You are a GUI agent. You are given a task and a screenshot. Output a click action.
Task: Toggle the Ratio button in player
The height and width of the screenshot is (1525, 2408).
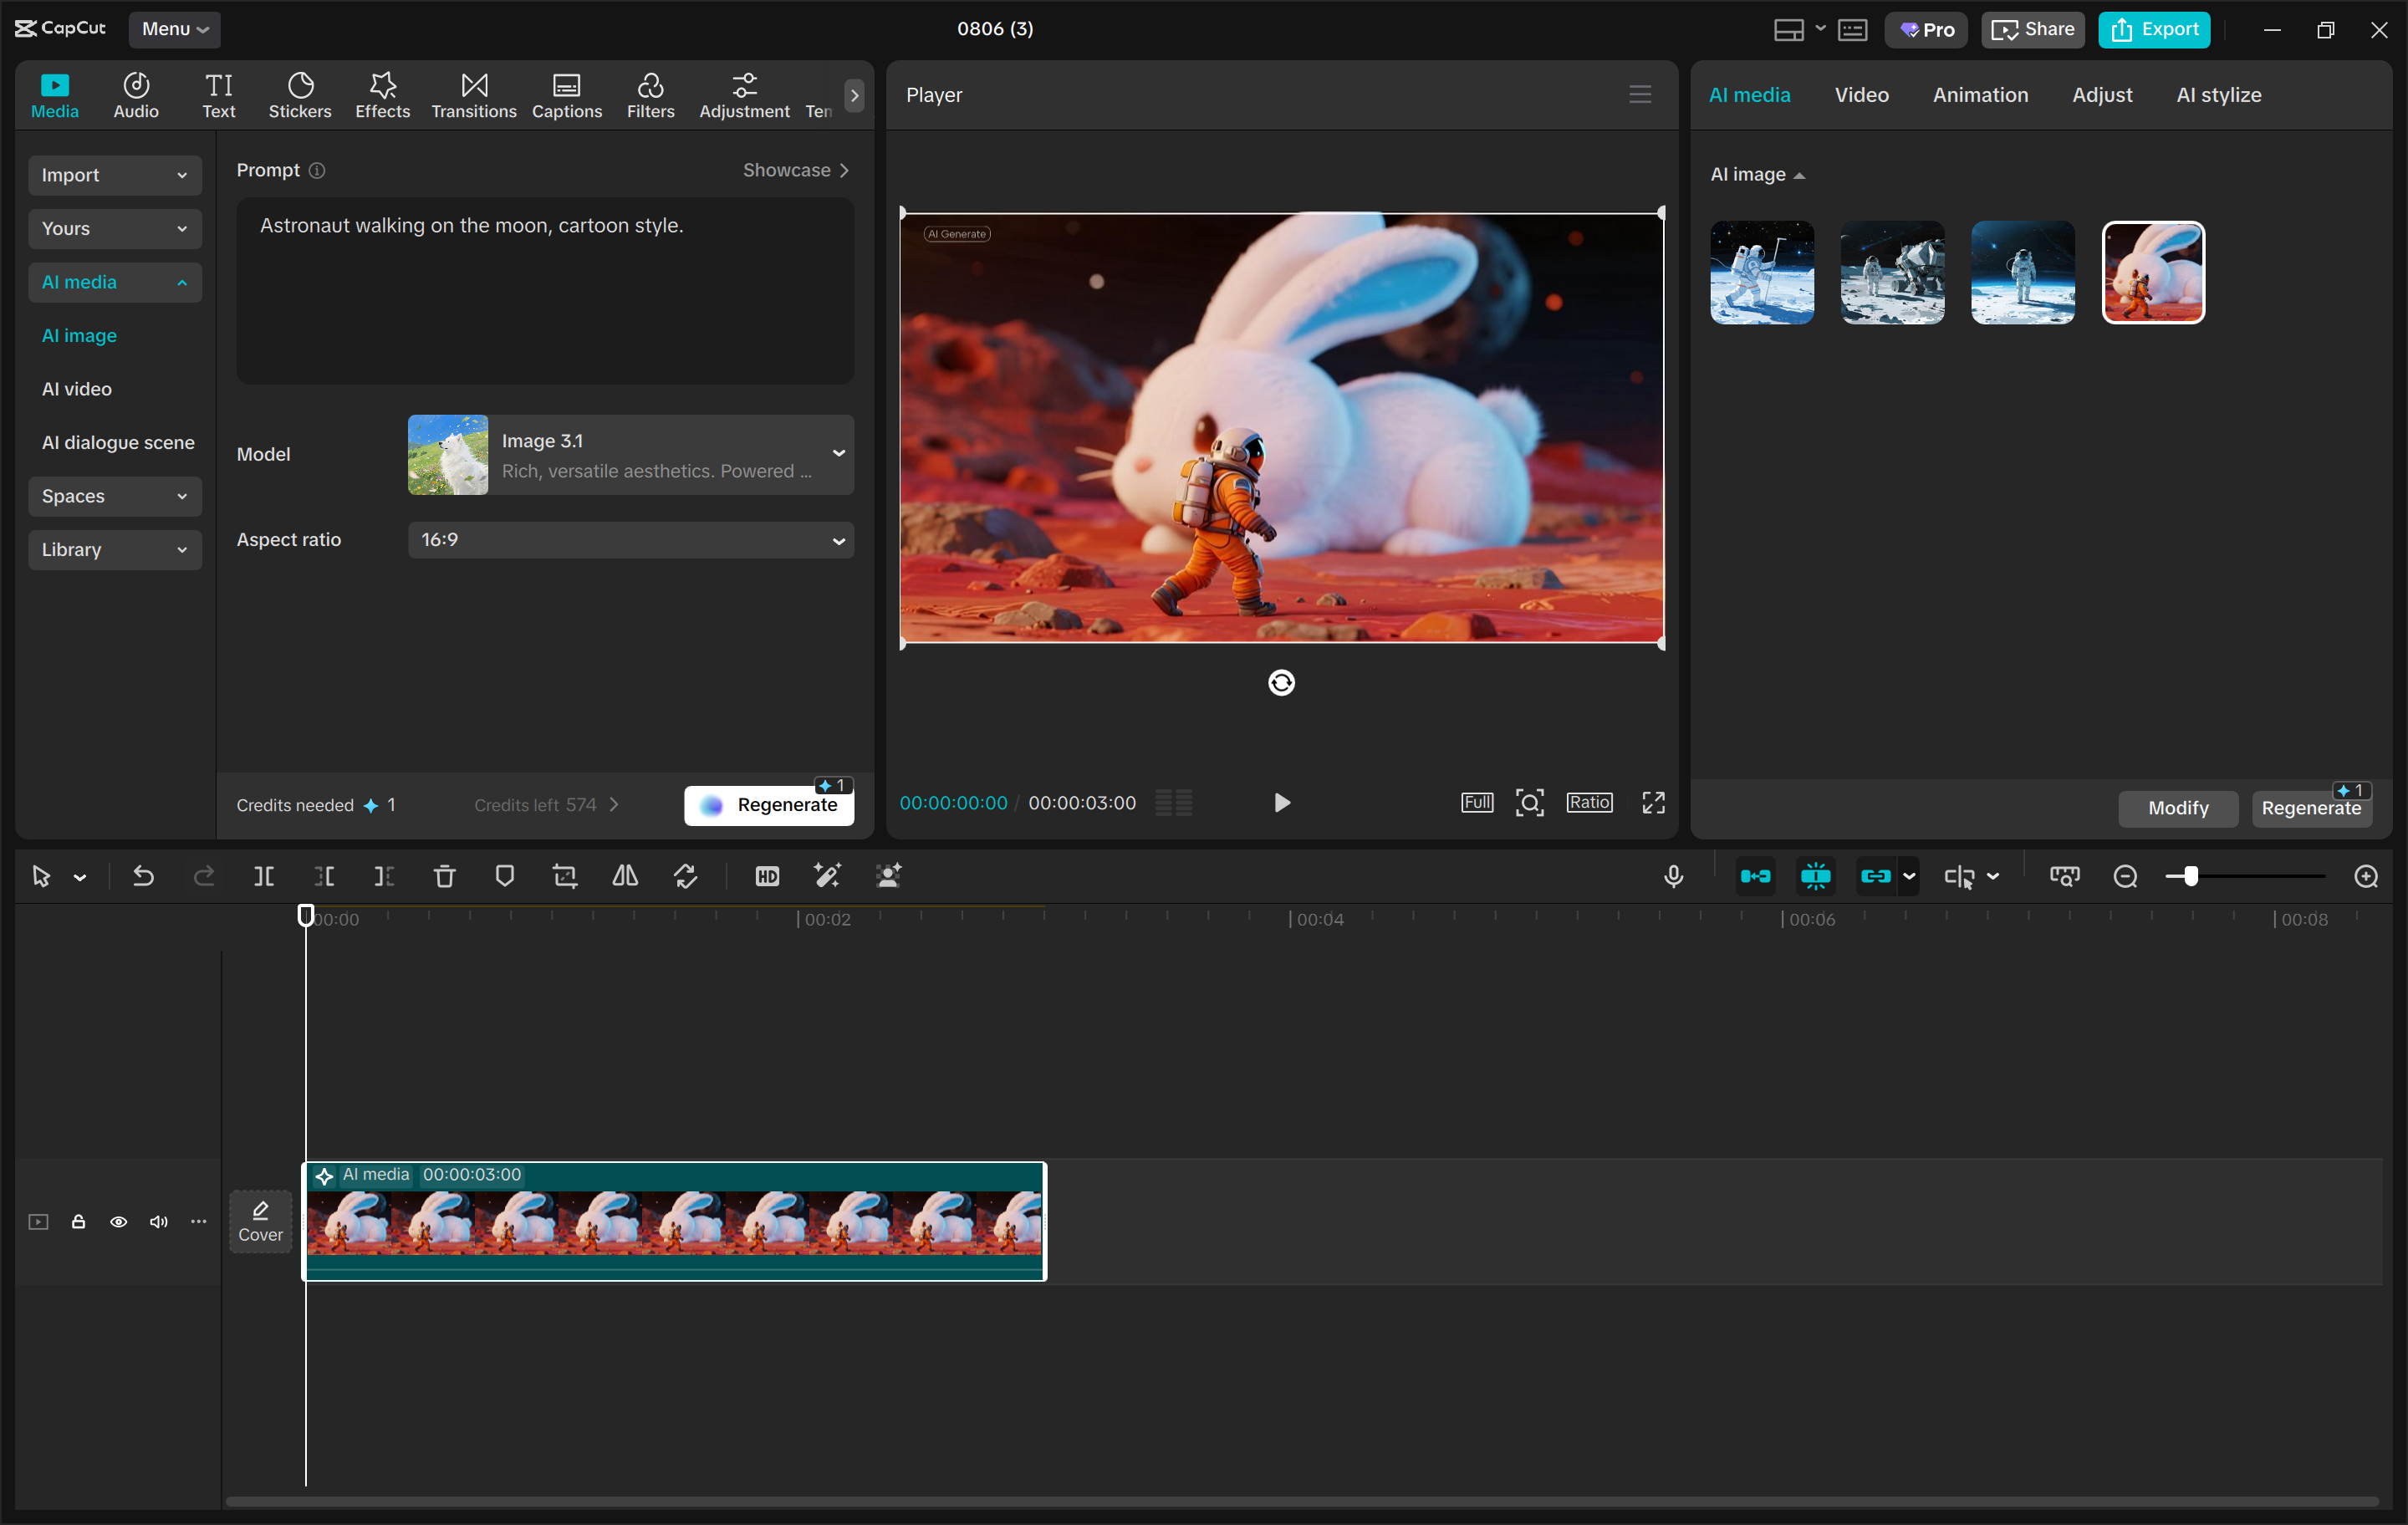click(x=1589, y=802)
